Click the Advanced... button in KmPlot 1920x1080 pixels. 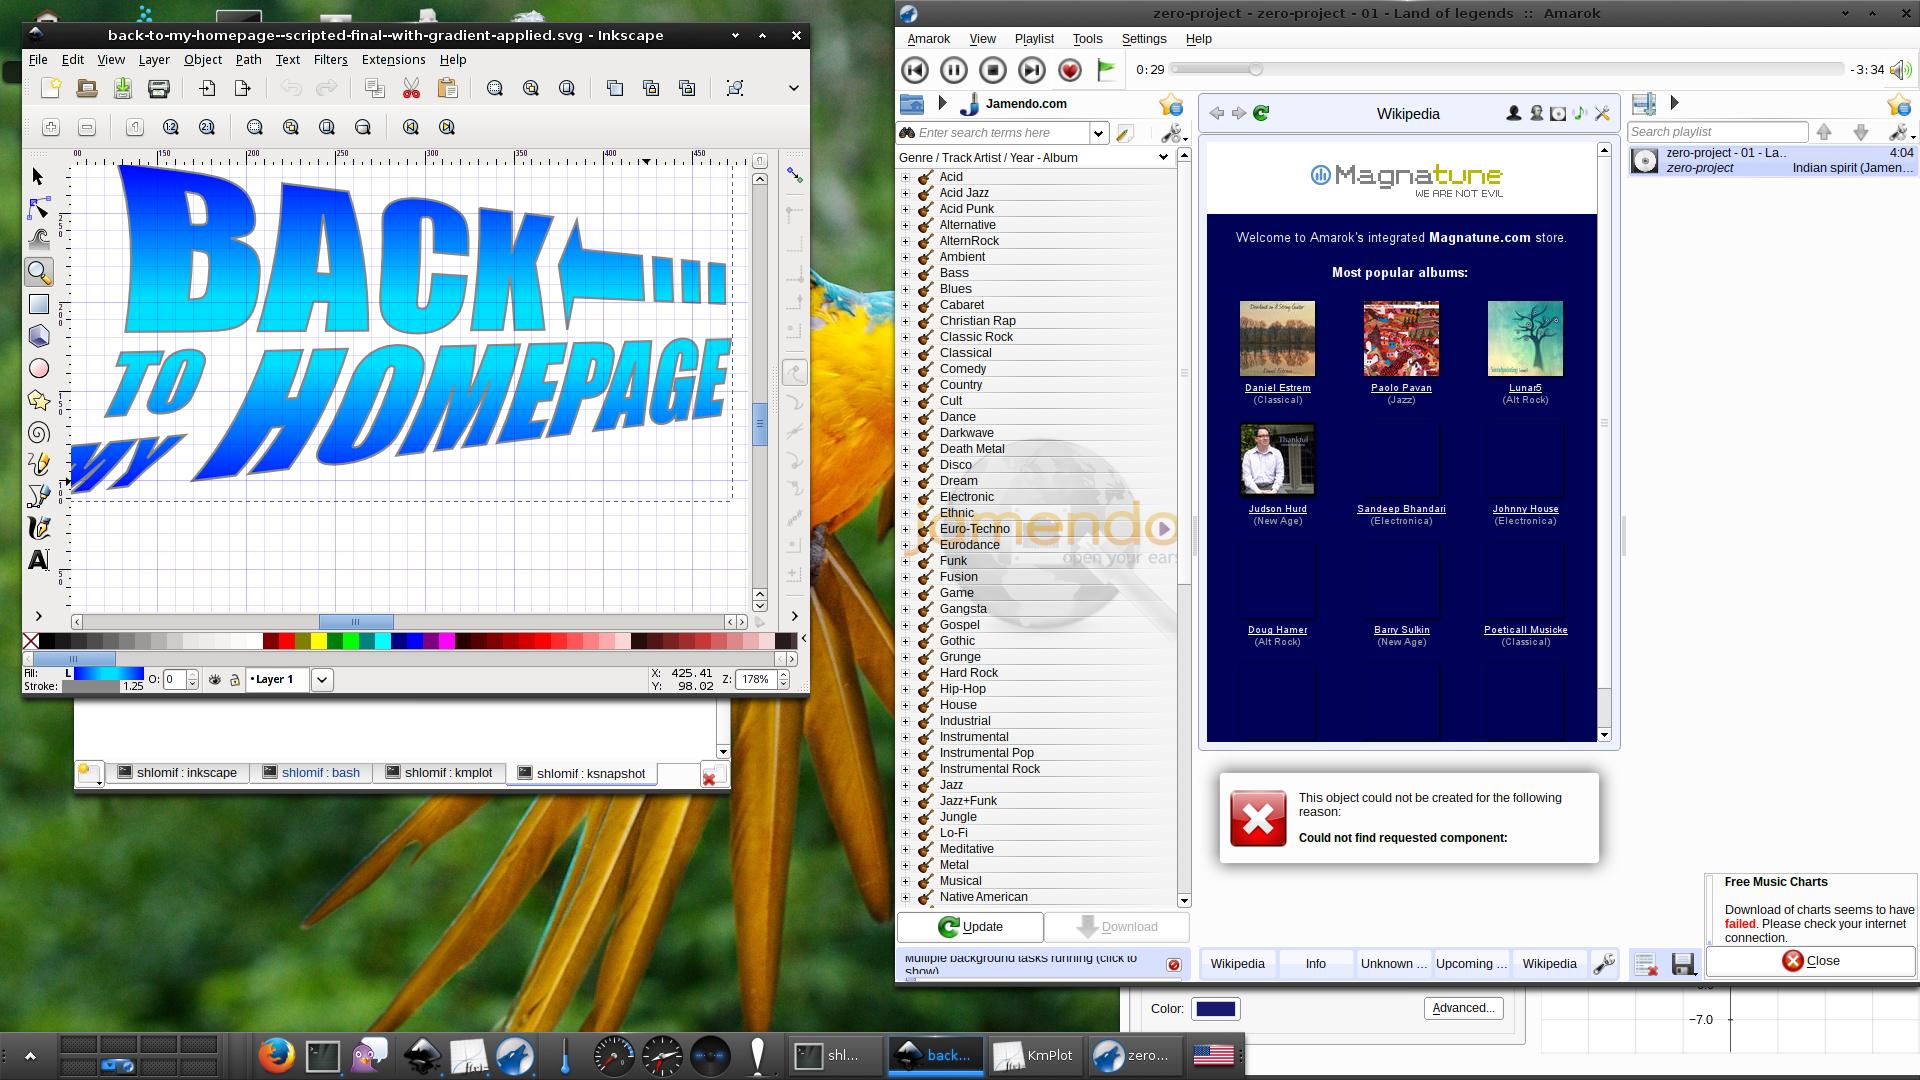pos(1463,1008)
